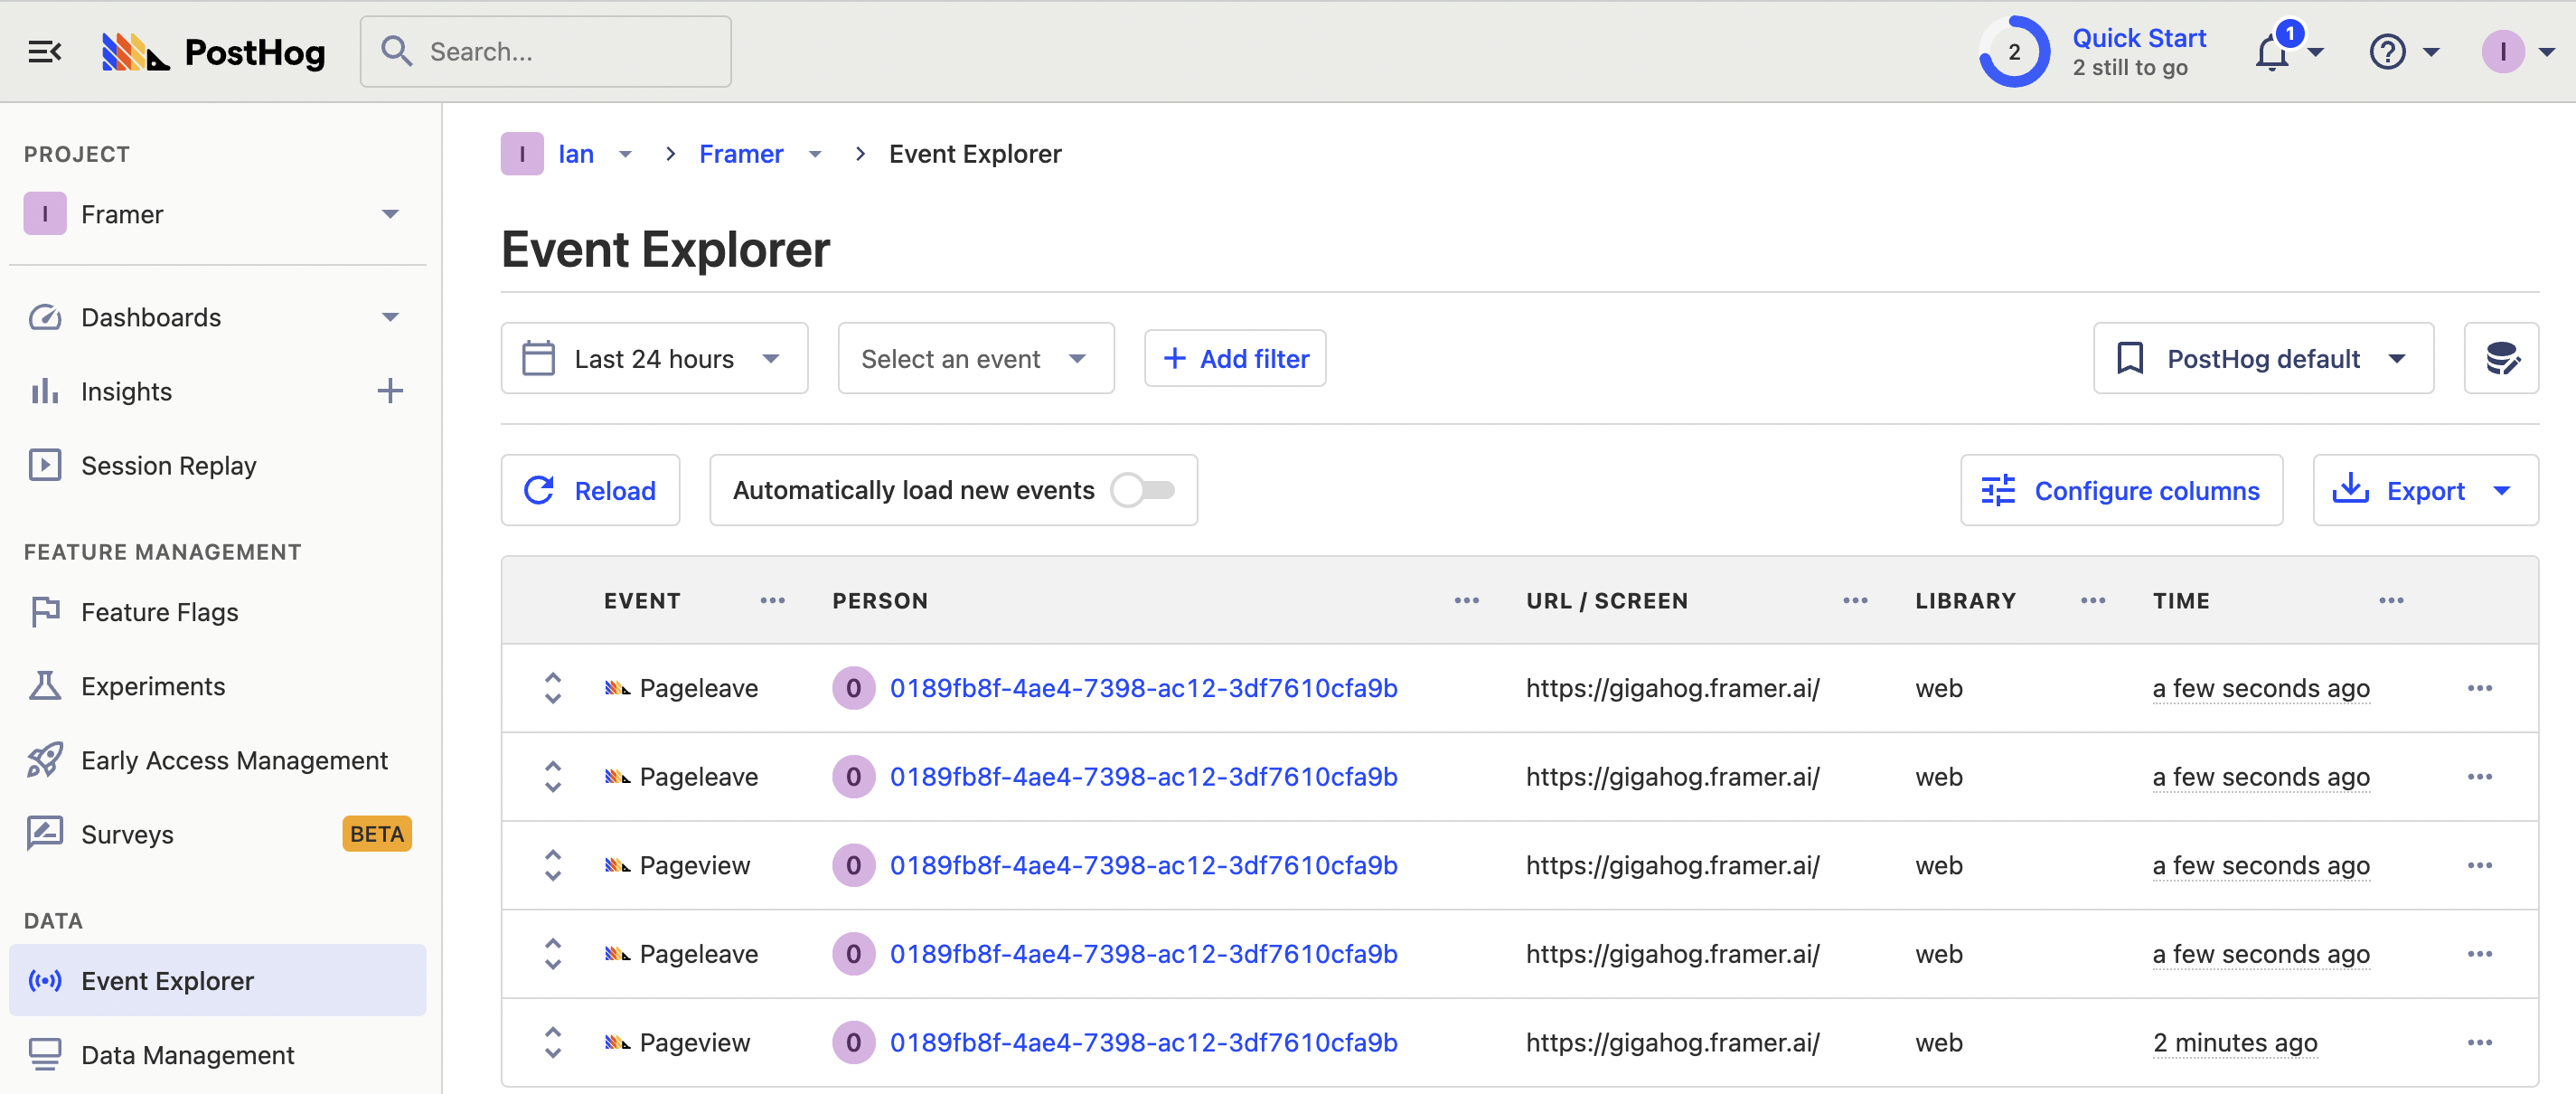Toggle Automatically load new events switch

pos(1144,490)
